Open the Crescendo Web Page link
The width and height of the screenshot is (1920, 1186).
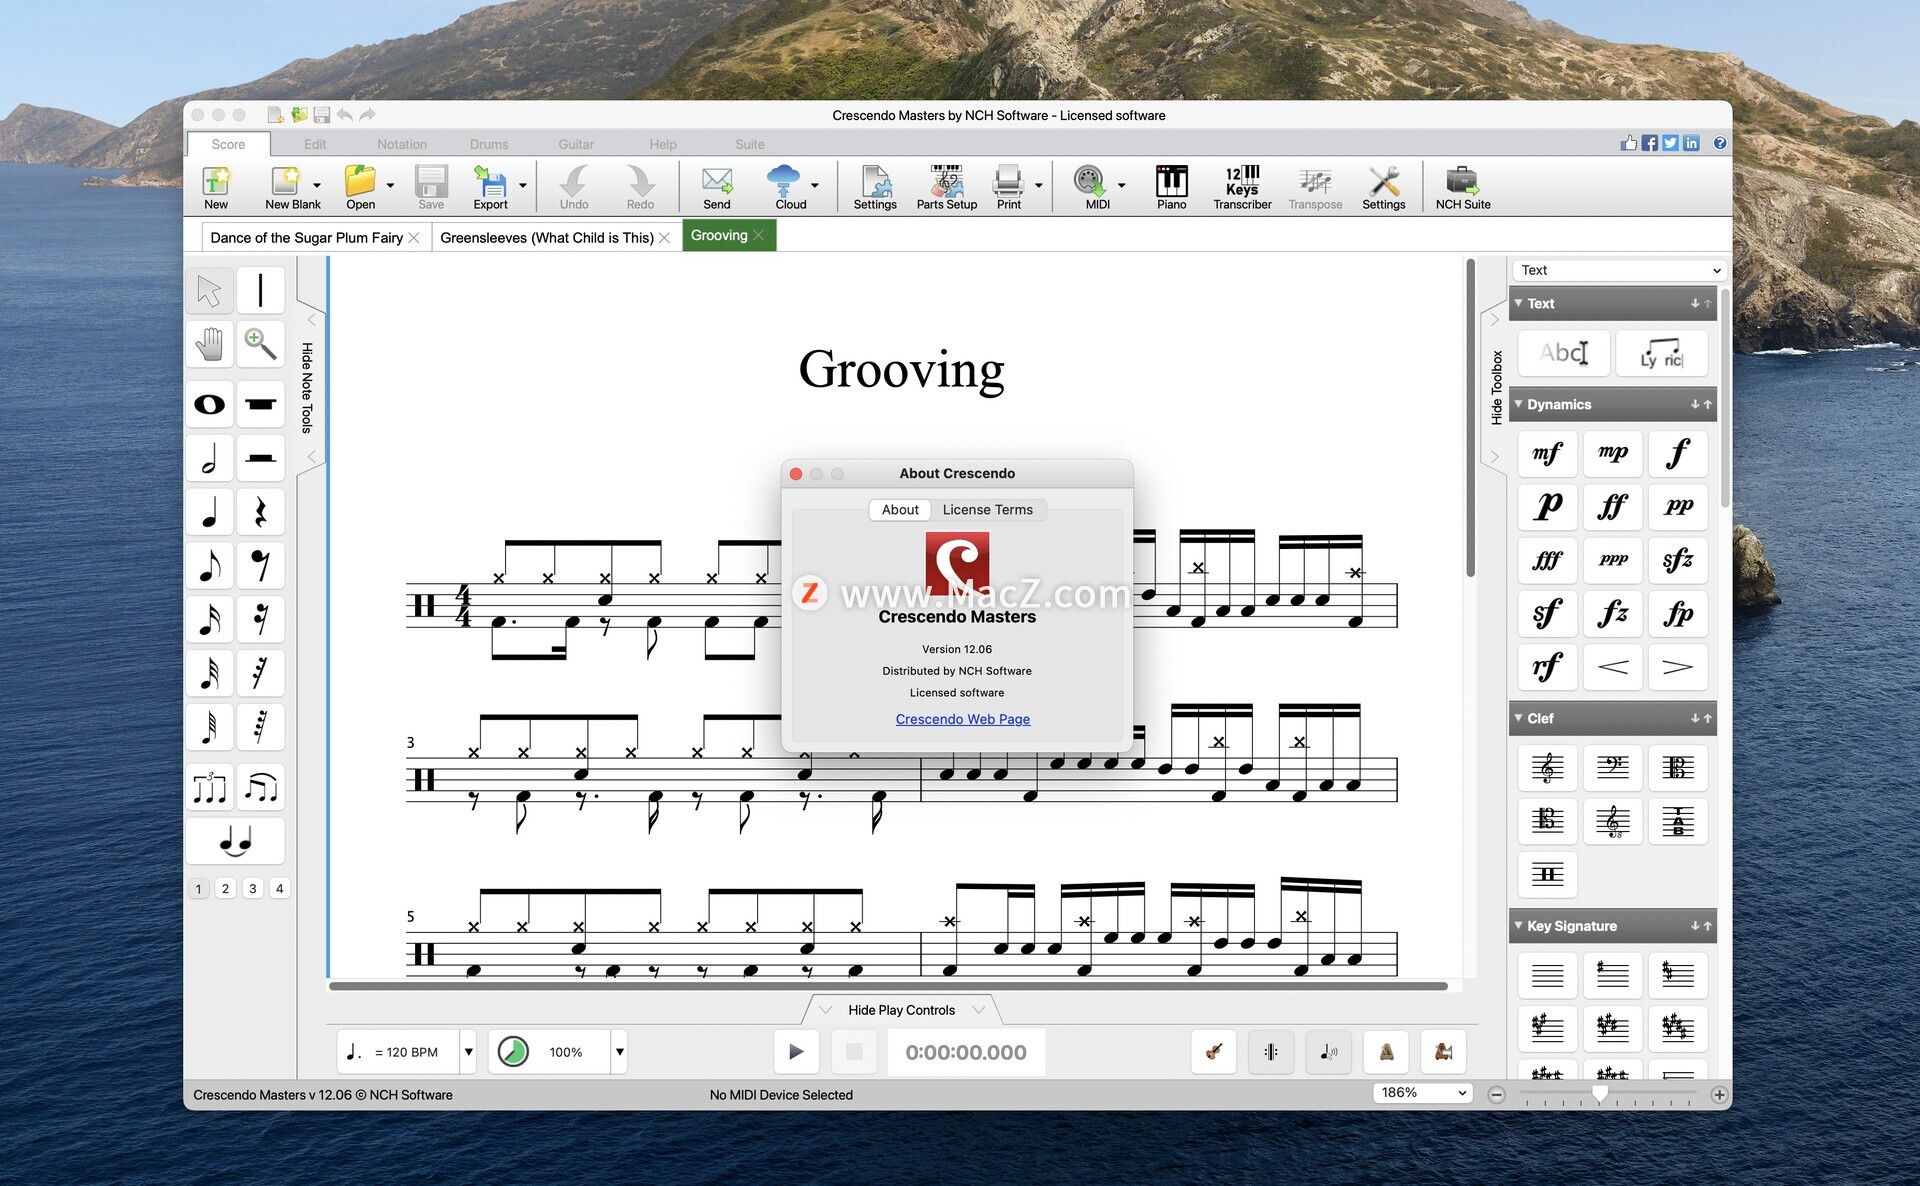[963, 719]
